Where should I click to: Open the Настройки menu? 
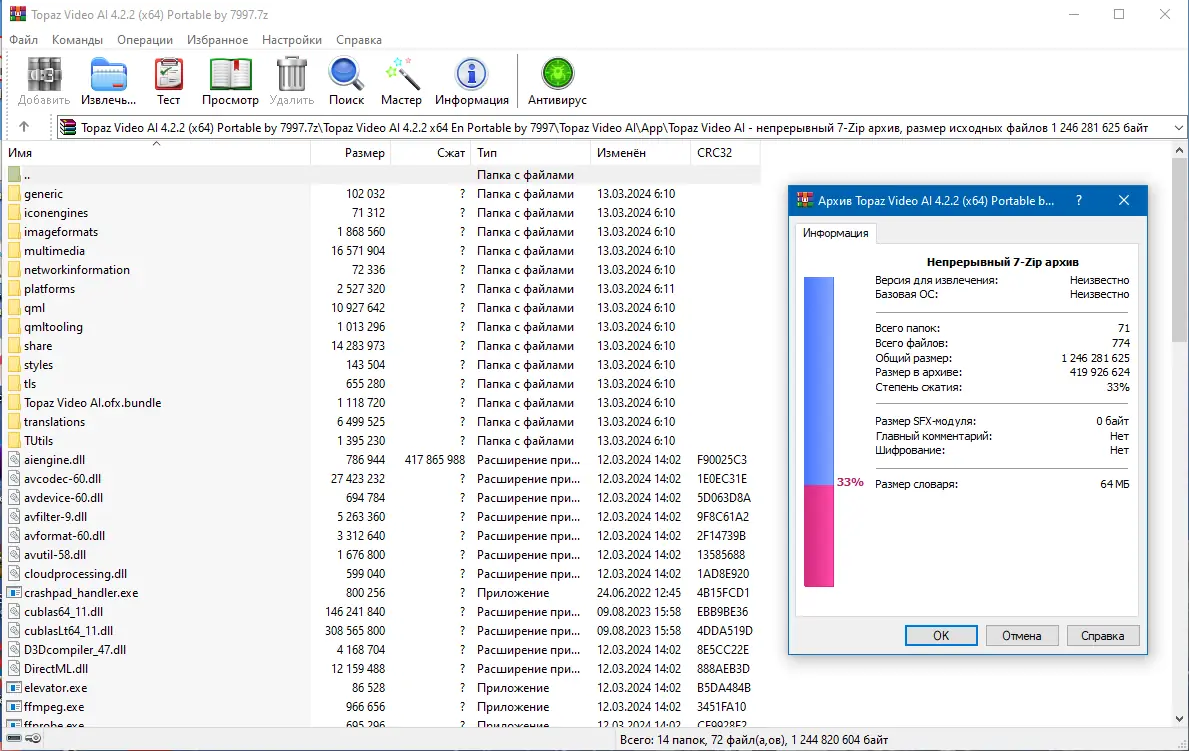291,39
